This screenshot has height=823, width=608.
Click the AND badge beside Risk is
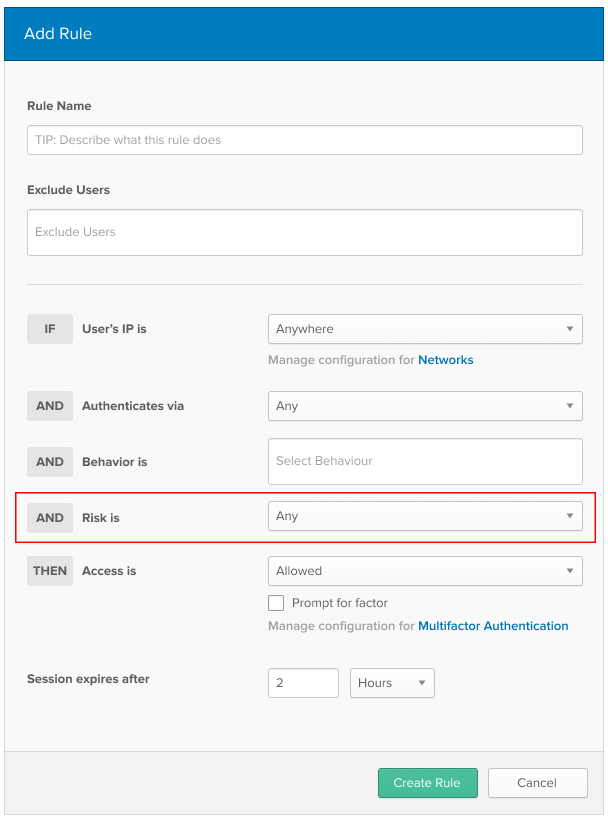[50, 518]
